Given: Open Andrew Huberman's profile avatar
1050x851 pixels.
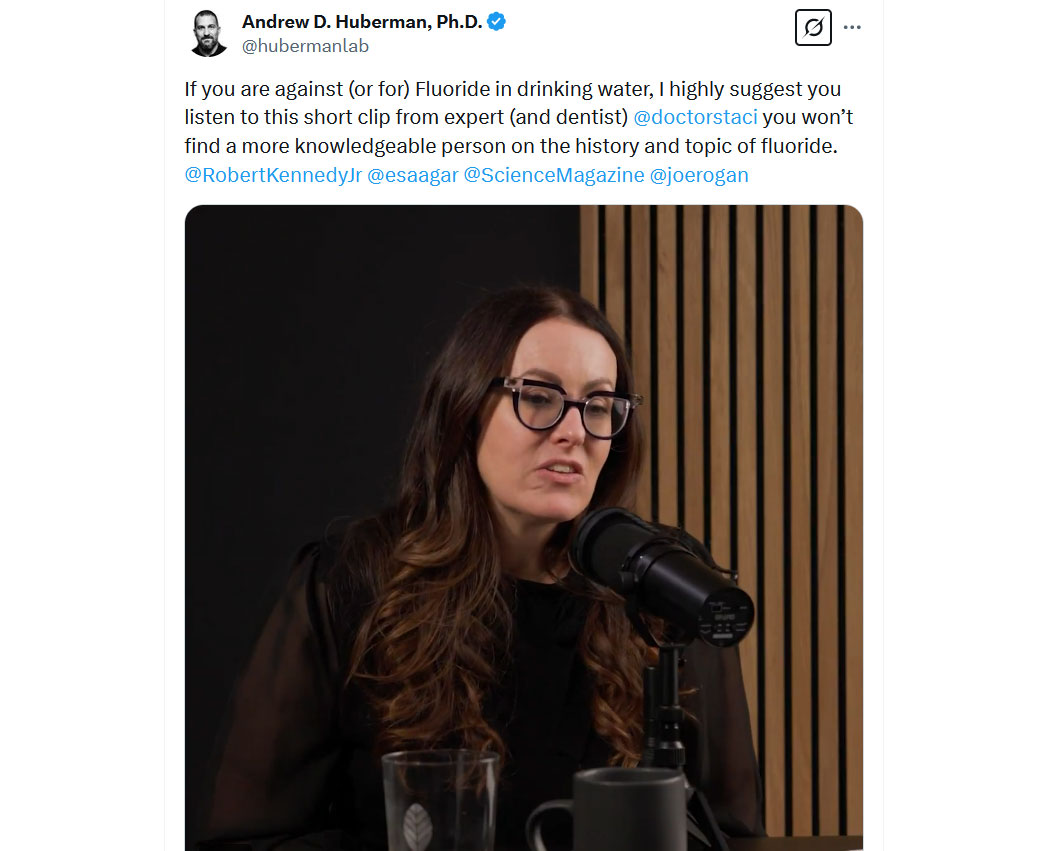Looking at the screenshot, I should [x=208, y=33].
